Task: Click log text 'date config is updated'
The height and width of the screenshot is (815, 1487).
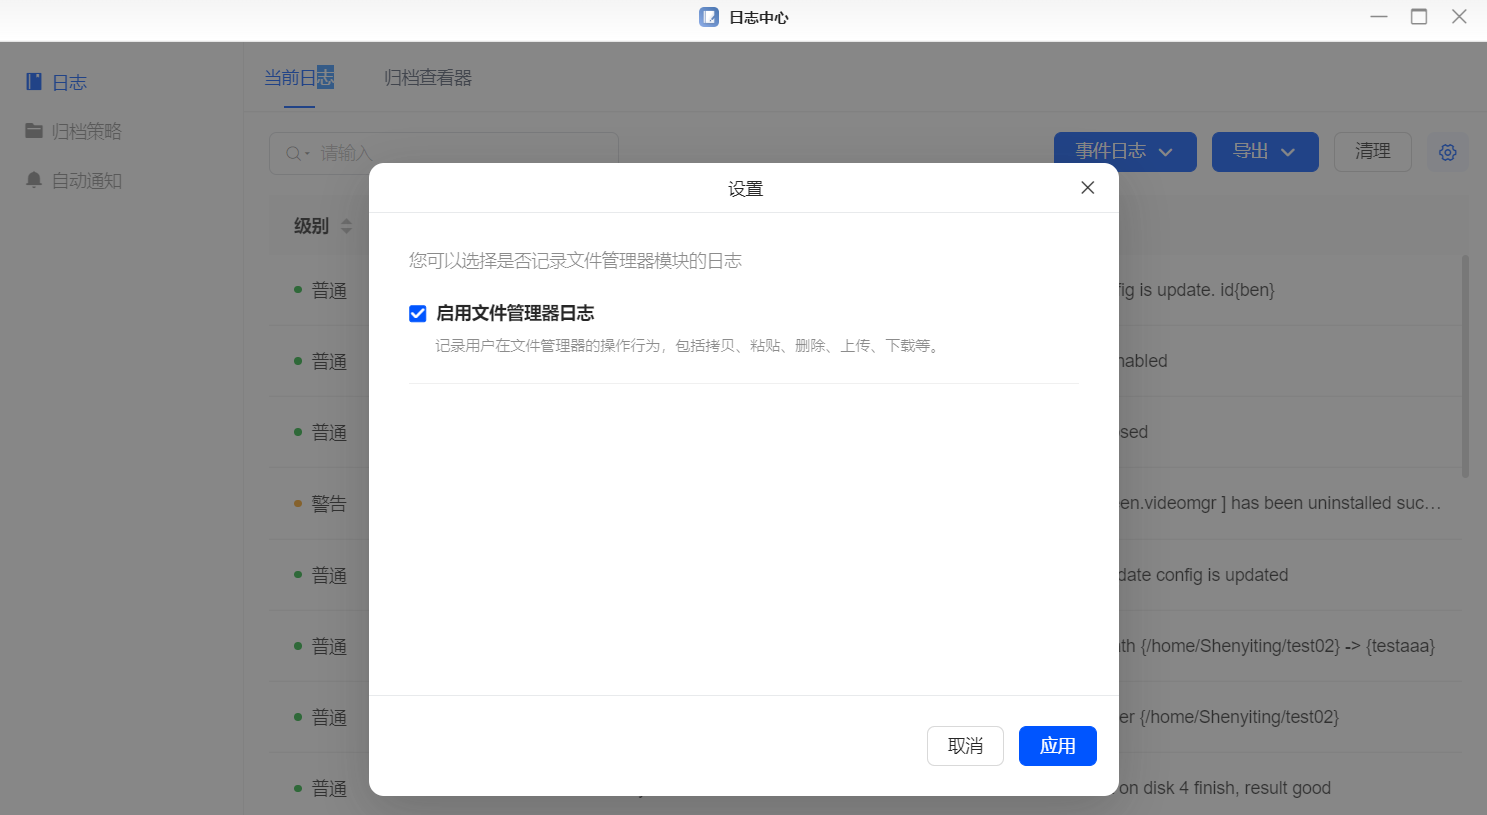Action: [x=1203, y=575]
